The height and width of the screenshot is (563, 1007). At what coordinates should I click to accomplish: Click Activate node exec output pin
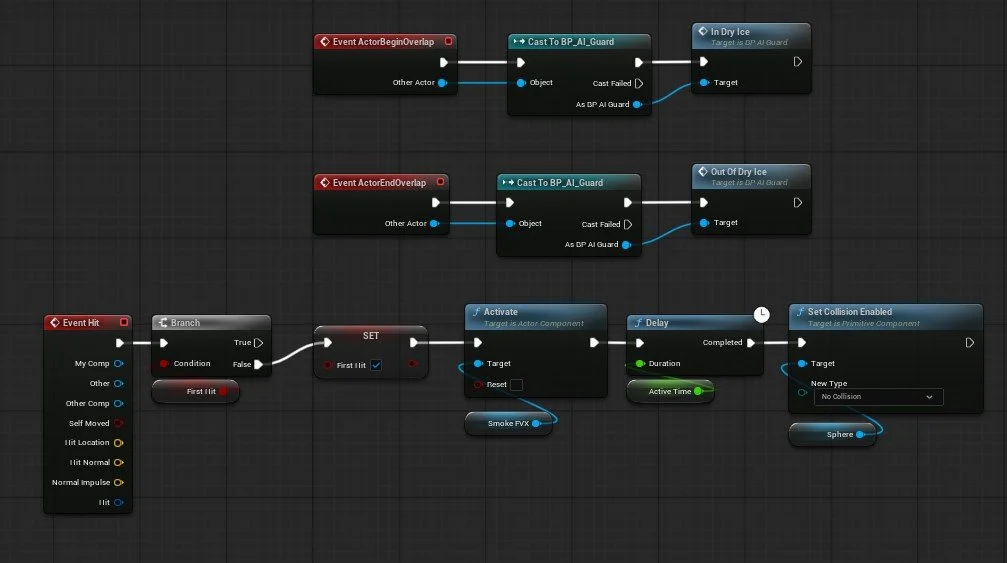click(594, 343)
